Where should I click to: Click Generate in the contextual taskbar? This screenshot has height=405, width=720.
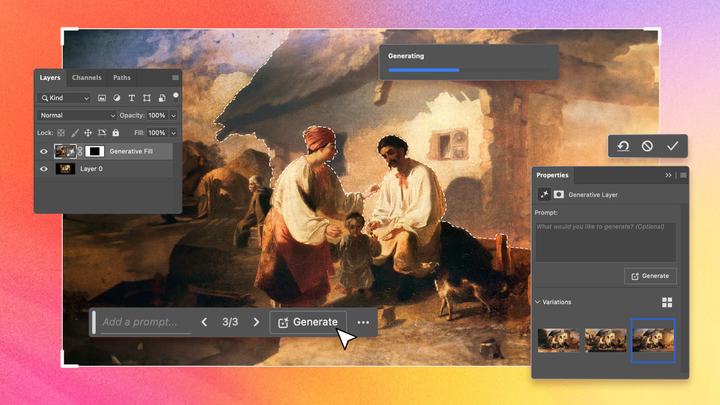tap(308, 322)
